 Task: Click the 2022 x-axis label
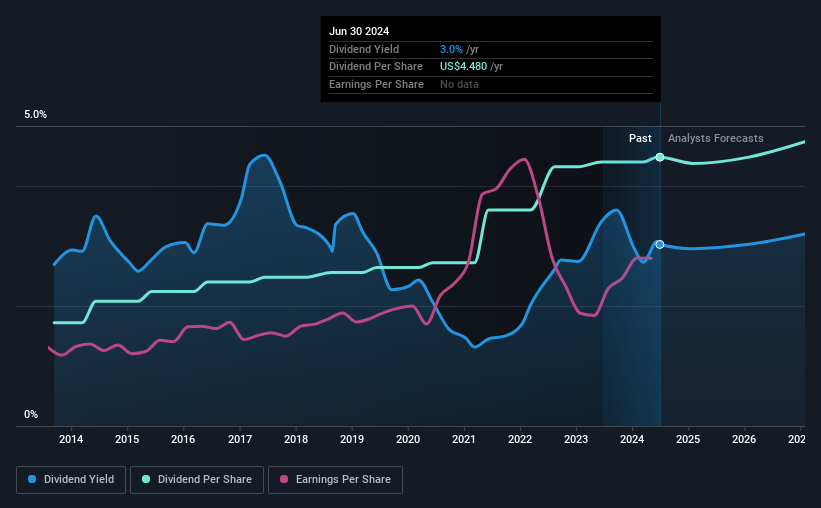click(x=520, y=439)
